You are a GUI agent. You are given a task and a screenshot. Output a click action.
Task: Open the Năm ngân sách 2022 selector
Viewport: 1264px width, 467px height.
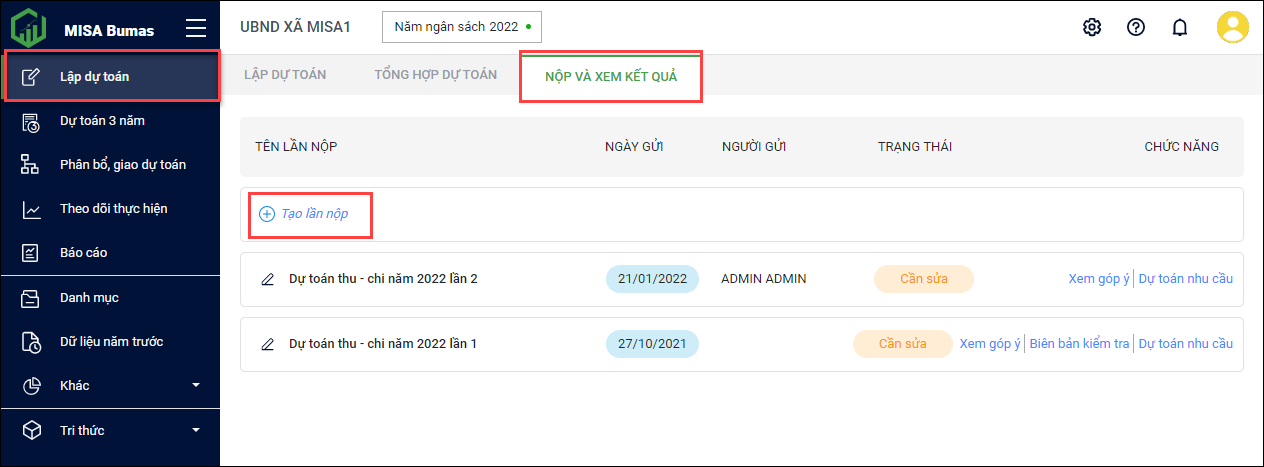pos(461,27)
